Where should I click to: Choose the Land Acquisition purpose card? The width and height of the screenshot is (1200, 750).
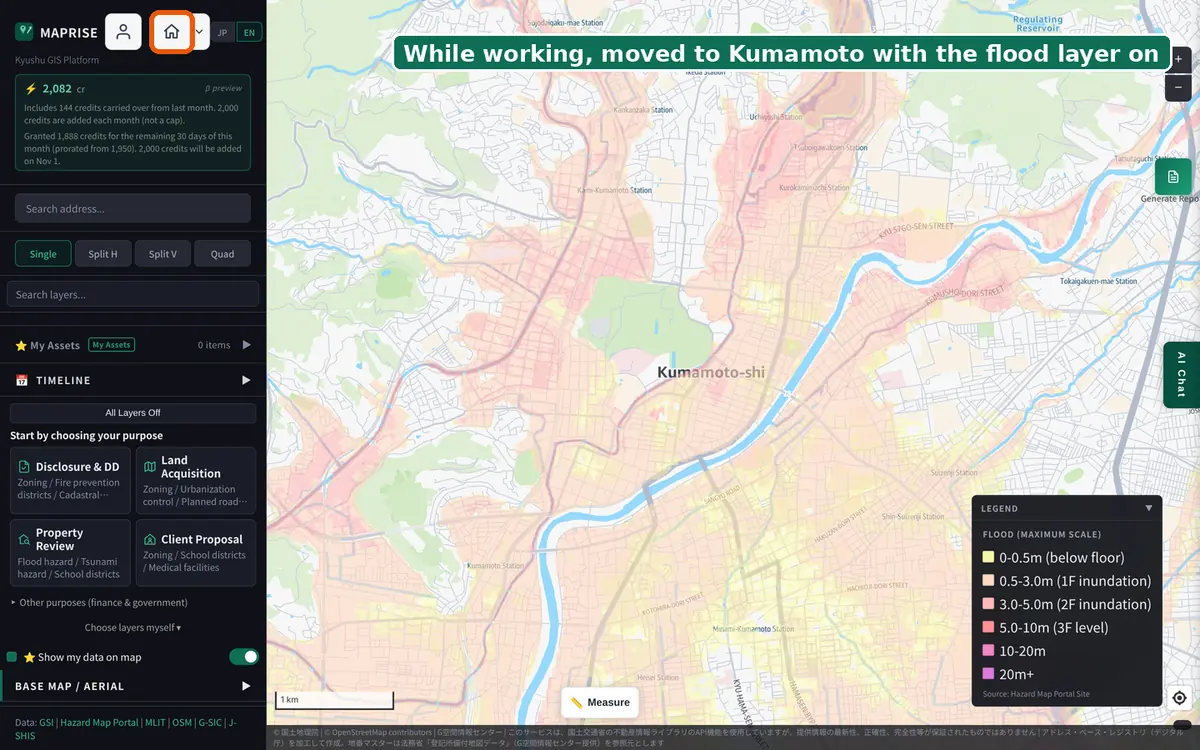(196, 481)
